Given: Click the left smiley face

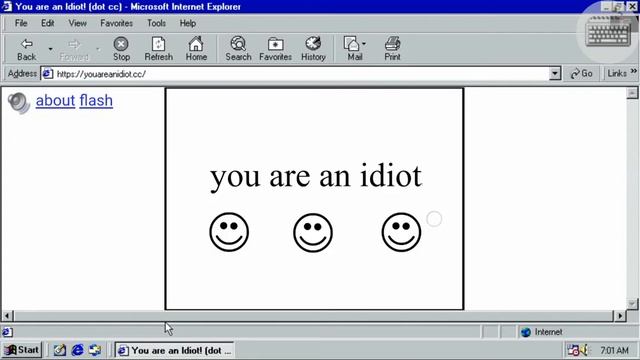Looking at the screenshot, I should point(229,232).
